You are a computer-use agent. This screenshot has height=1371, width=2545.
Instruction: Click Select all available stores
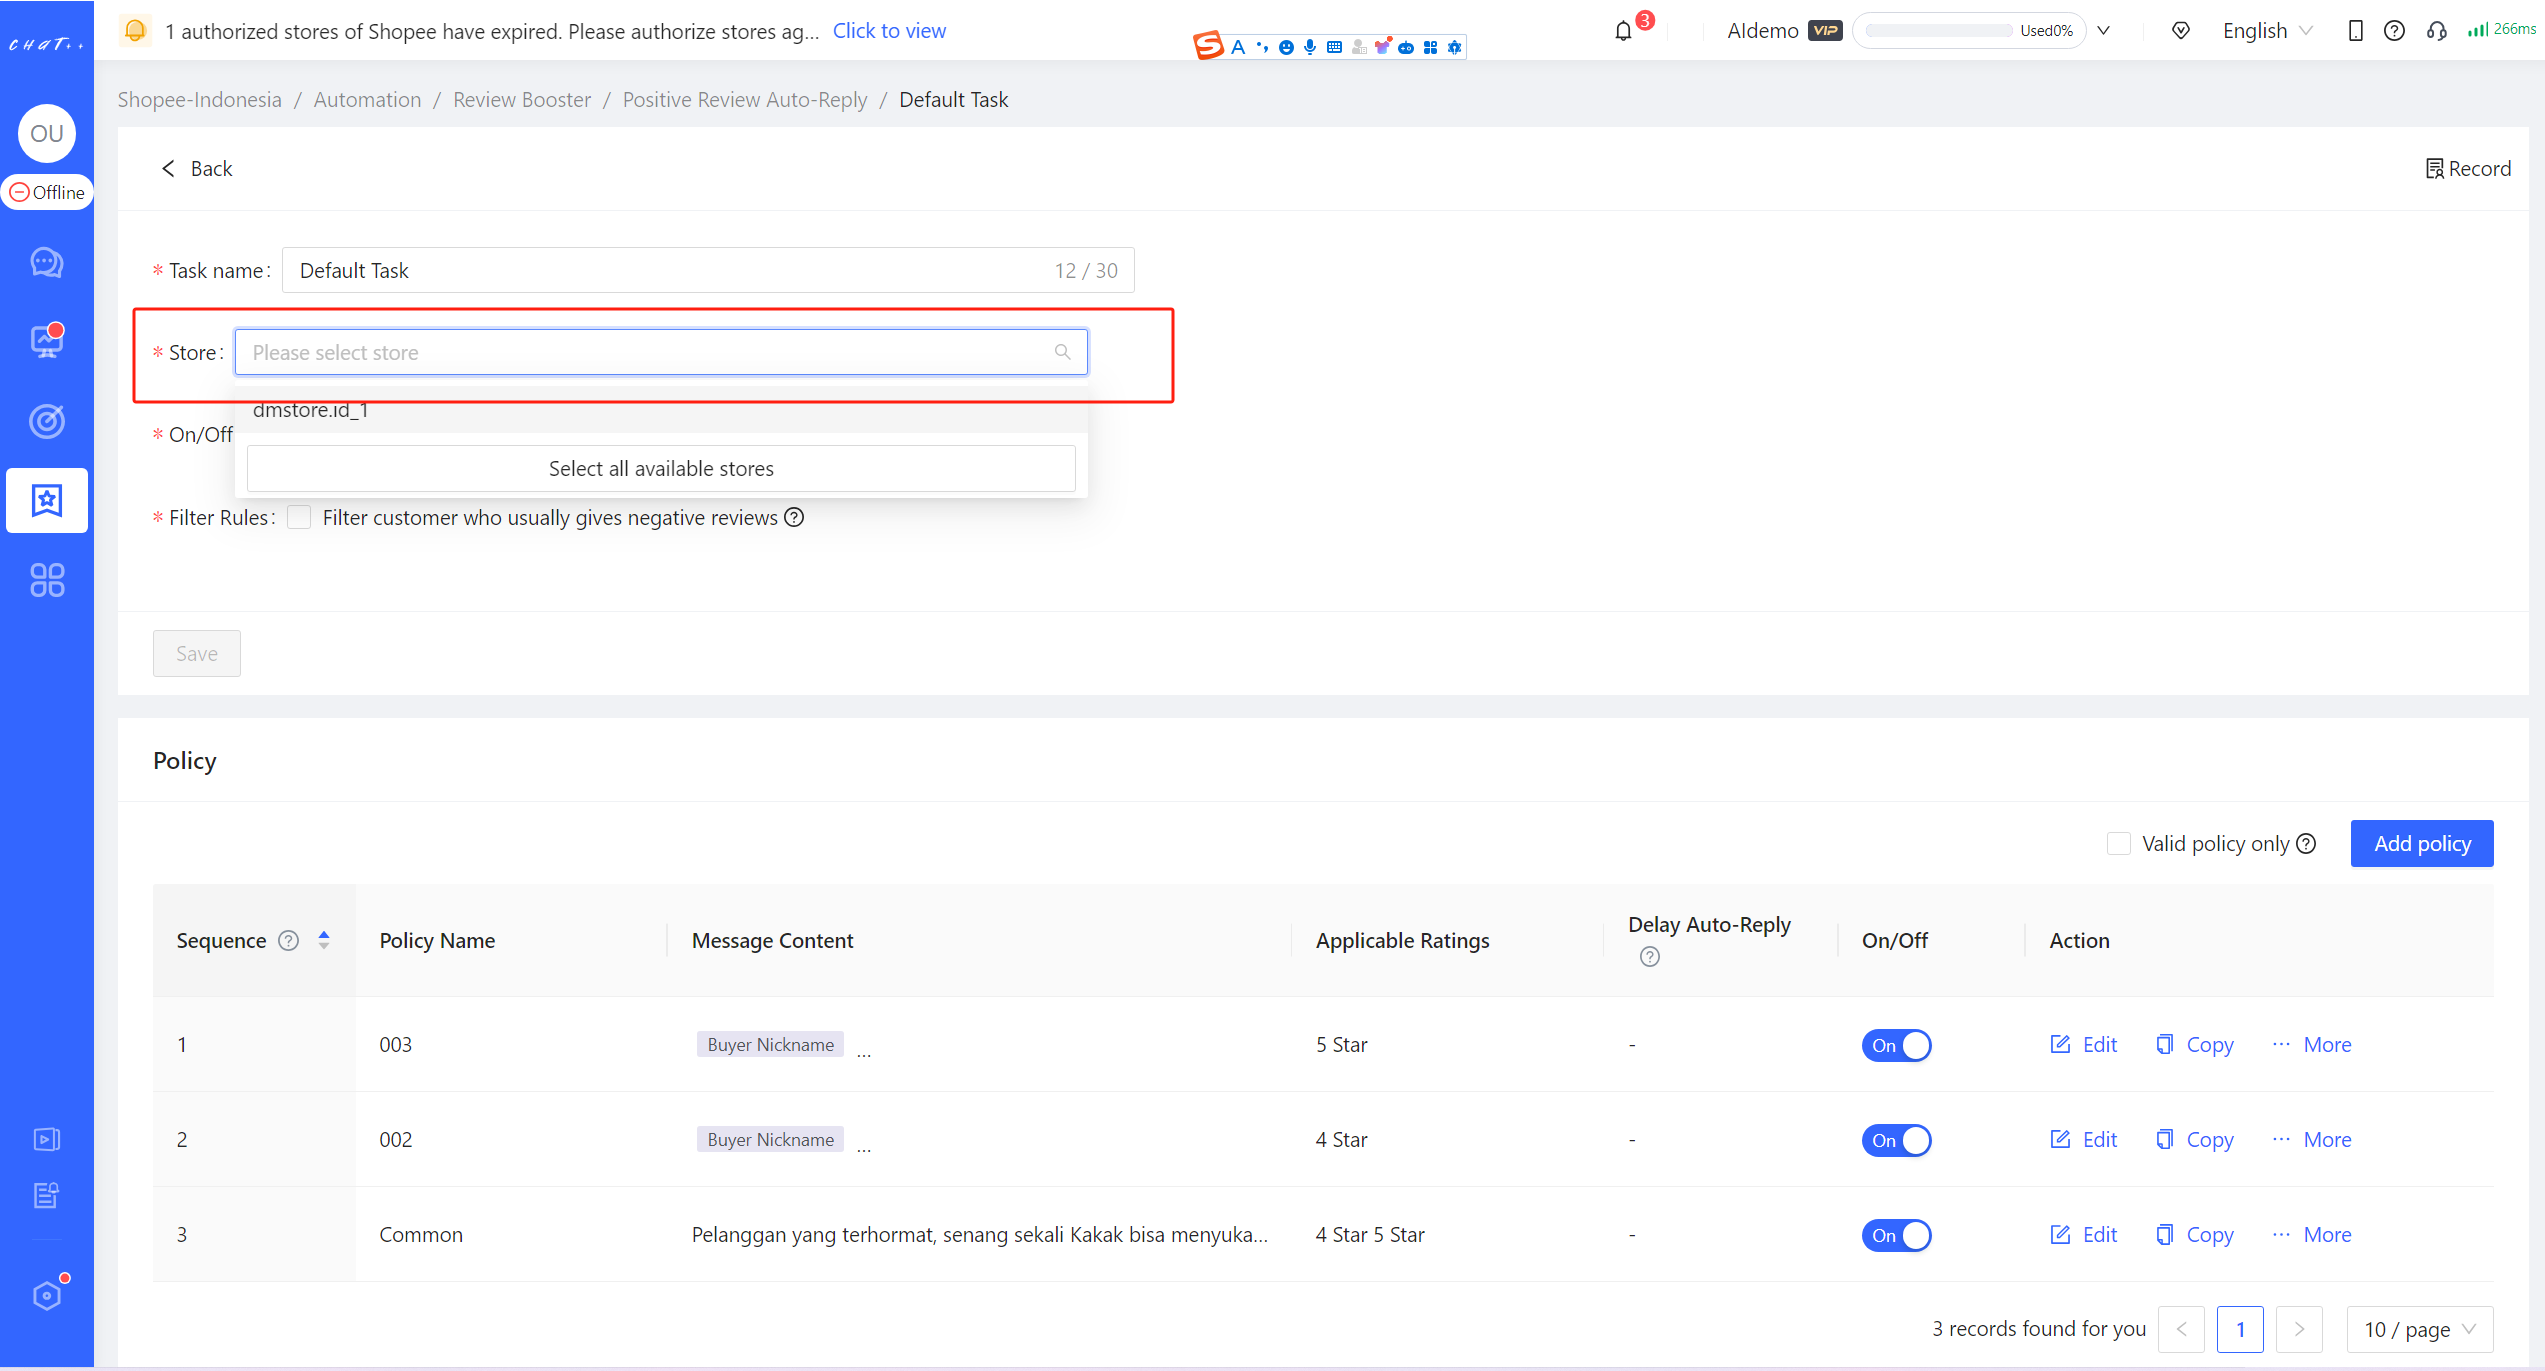tap(661, 468)
